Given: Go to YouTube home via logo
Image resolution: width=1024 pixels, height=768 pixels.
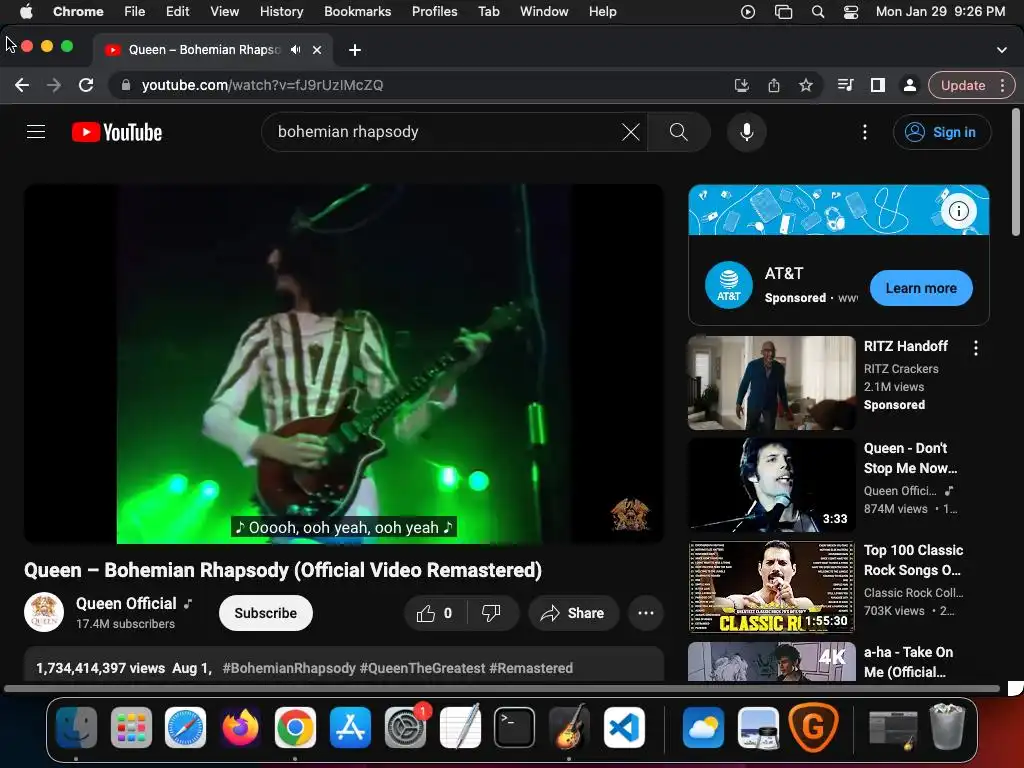Looking at the screenshot, I should pyautogui.click(x=117, y=132).
